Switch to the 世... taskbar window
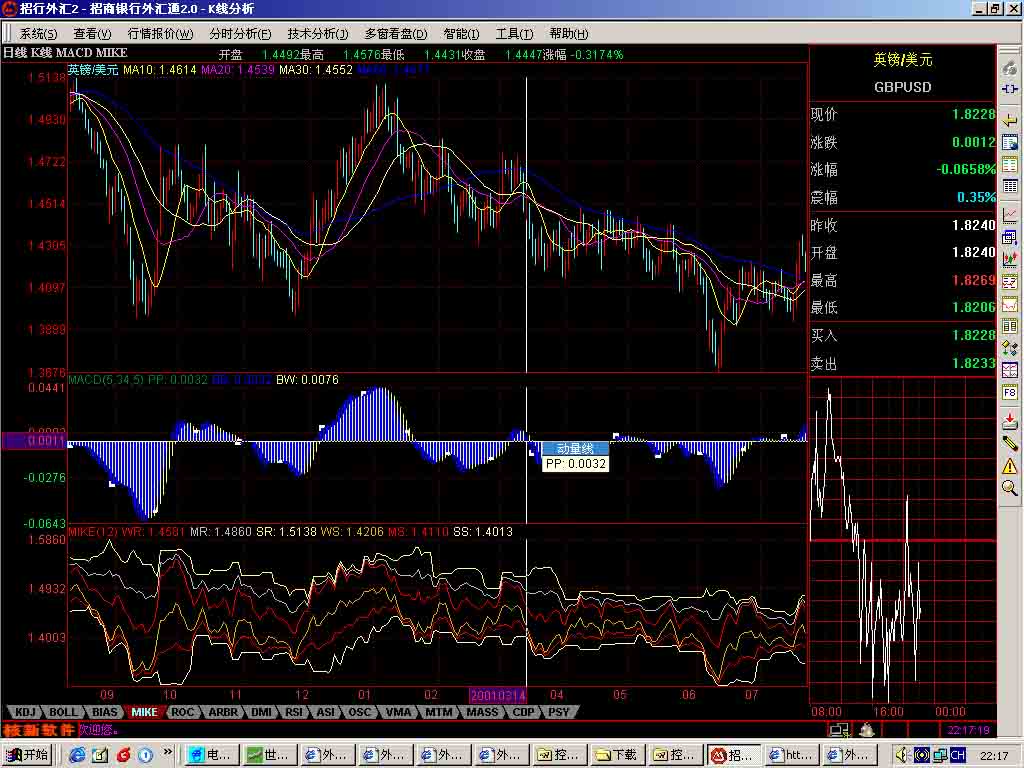Viewport: 1024px width, 768px height. [268, 755]
